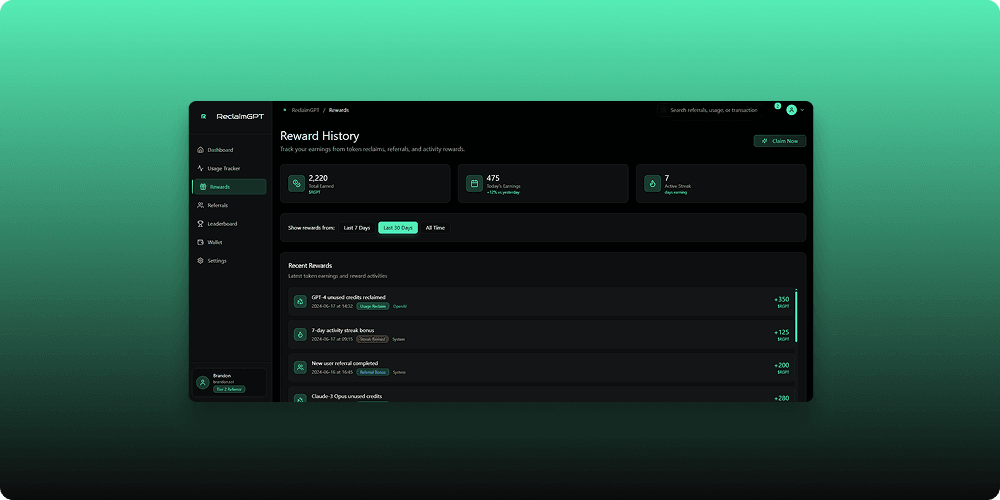Screen dimensions: 1000x500
Task: Click the profile avatar in top bar
Action: click(791, 110)
